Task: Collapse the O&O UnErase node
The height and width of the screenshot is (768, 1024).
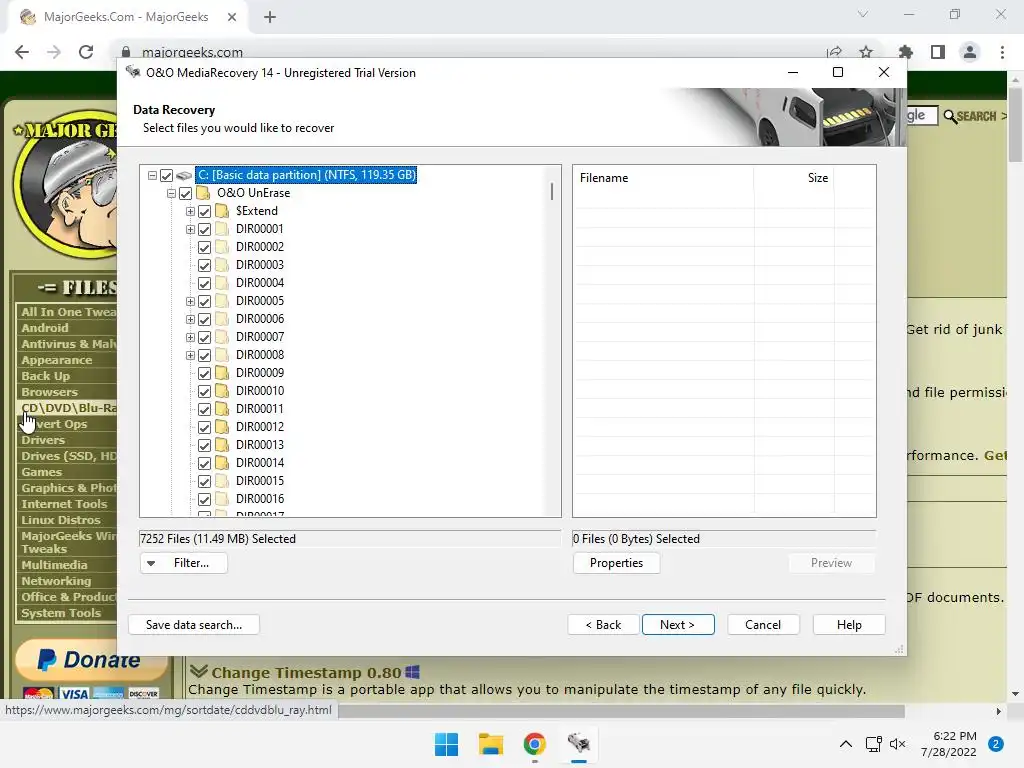Action: pyautogui.click(x=171, y=193)
